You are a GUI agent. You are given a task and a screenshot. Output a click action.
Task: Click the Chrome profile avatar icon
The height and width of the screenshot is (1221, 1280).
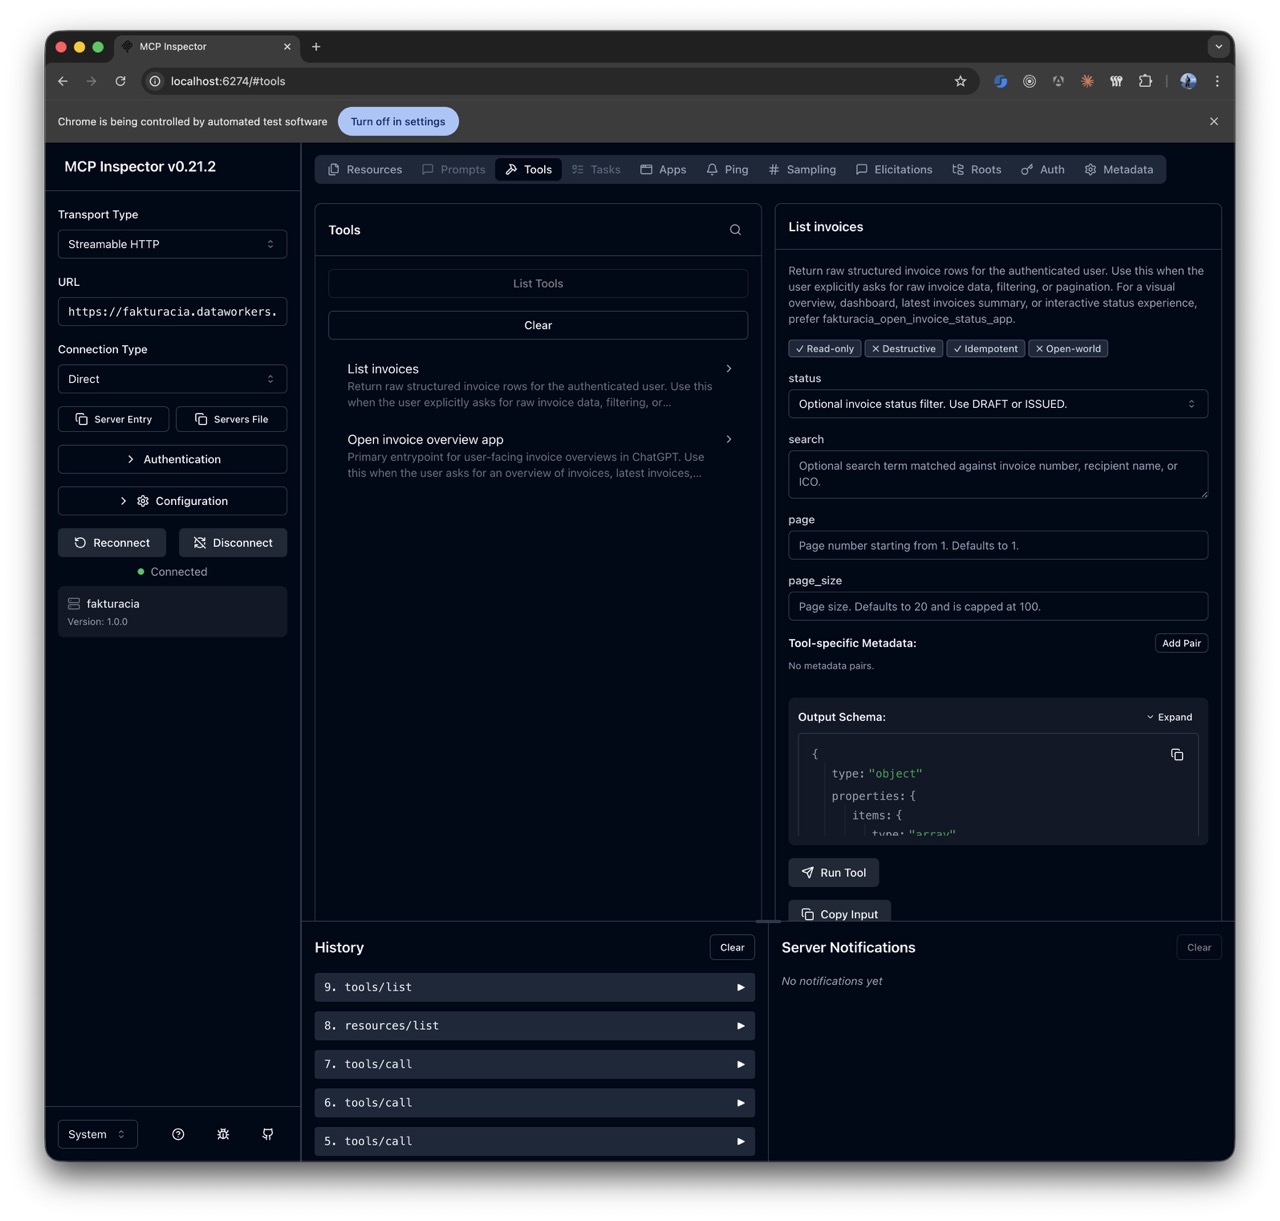(1187, 81)
